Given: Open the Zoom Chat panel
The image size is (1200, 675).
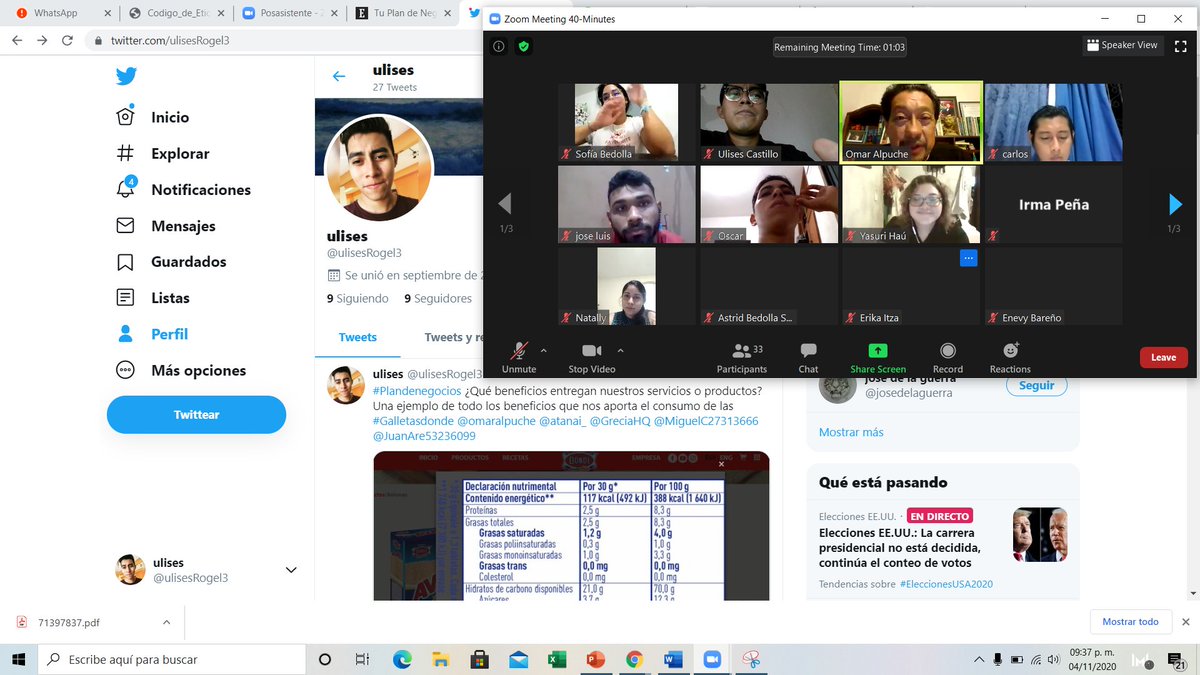Looking at the screenshot, I should 807,356.
